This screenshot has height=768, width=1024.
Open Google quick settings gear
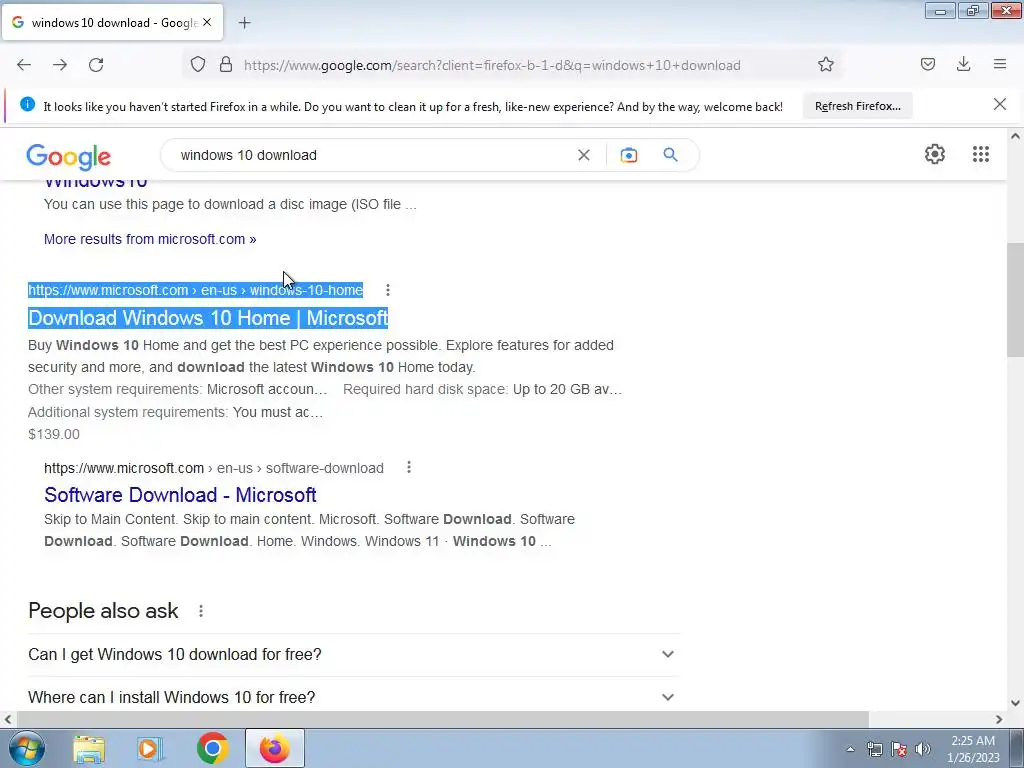(x=935, y=154)
